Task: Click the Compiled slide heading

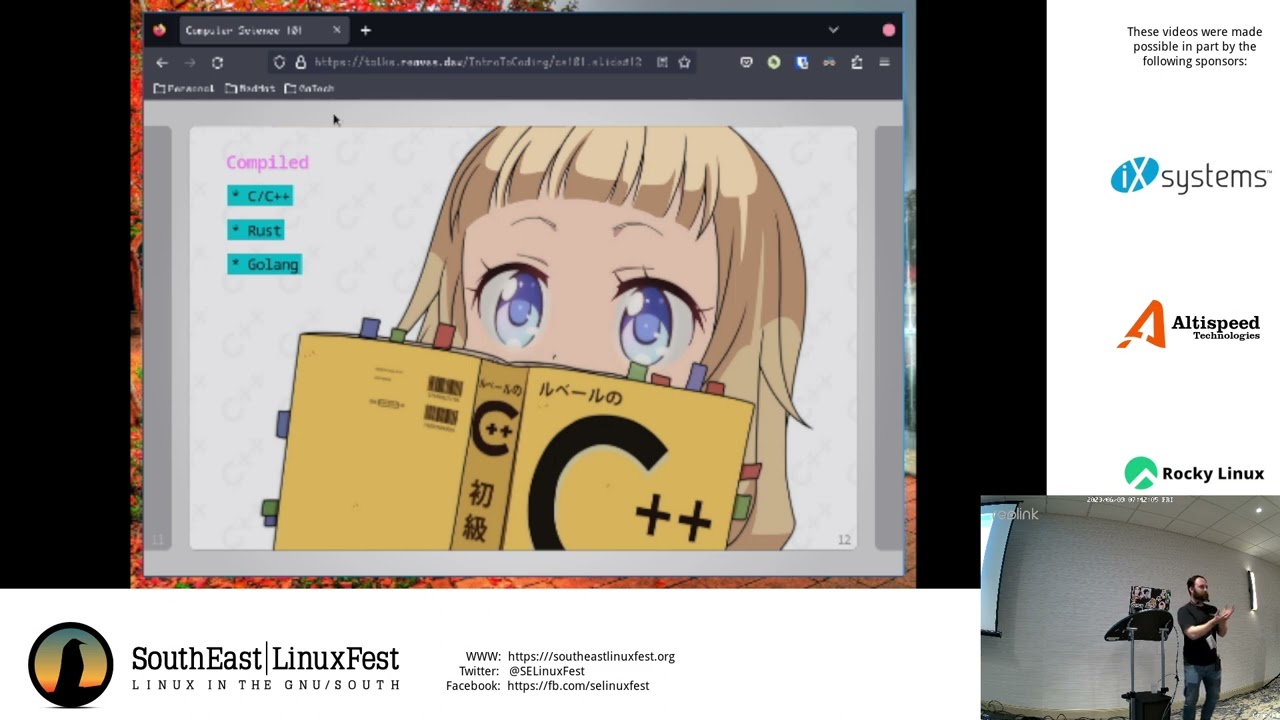Action: pos(267,162)
